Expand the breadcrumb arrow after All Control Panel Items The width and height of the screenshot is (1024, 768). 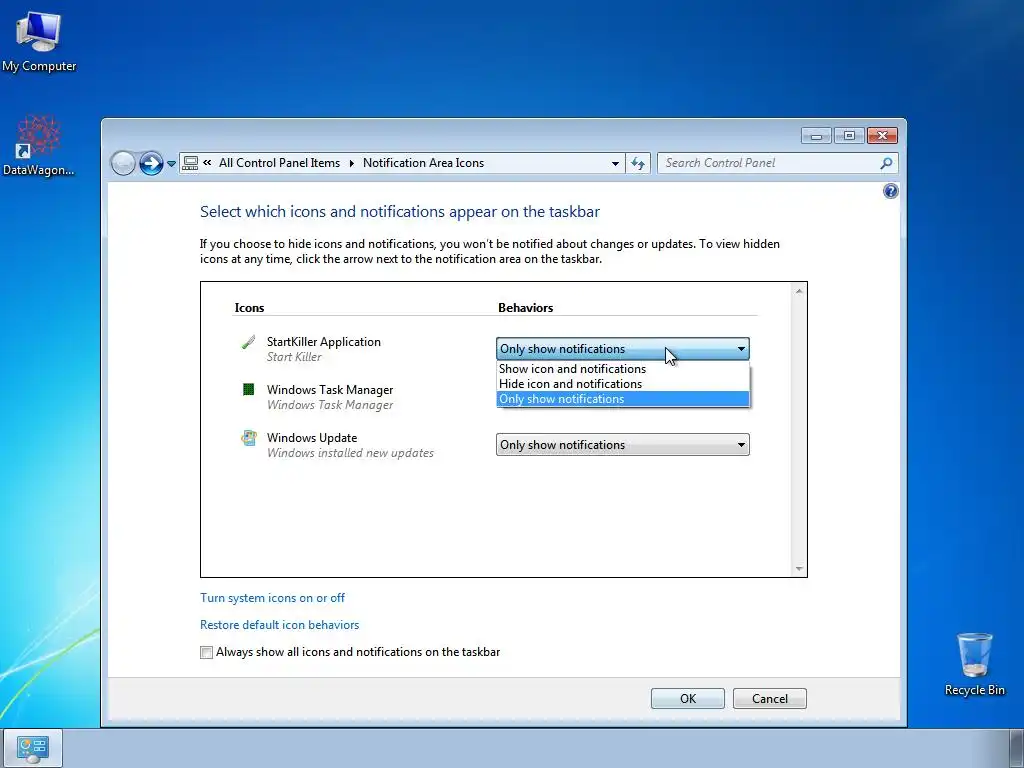point(351,163)
